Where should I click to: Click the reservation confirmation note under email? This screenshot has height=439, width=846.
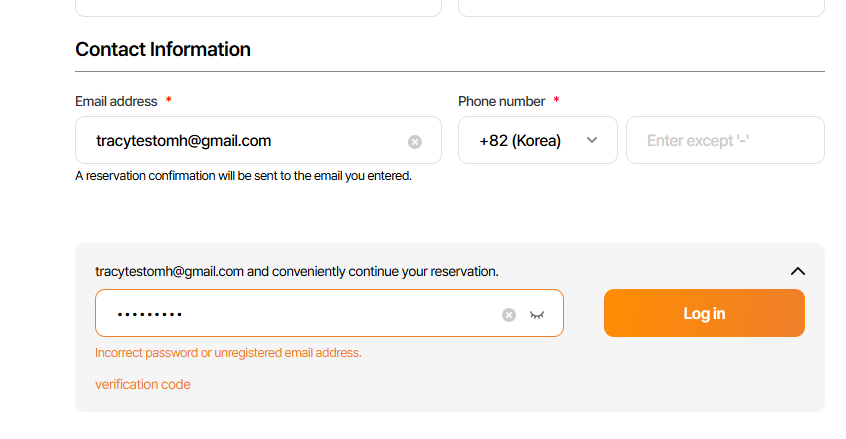[243, 176]
